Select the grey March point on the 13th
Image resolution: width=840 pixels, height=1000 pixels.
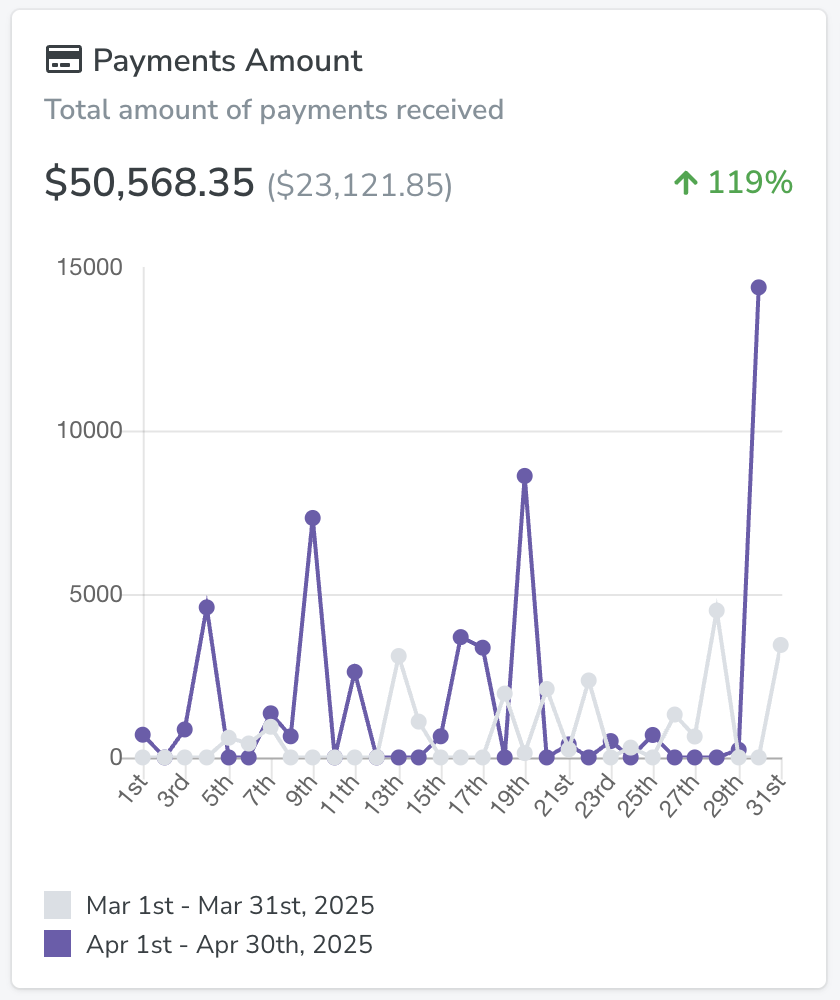tap(398, 656)
